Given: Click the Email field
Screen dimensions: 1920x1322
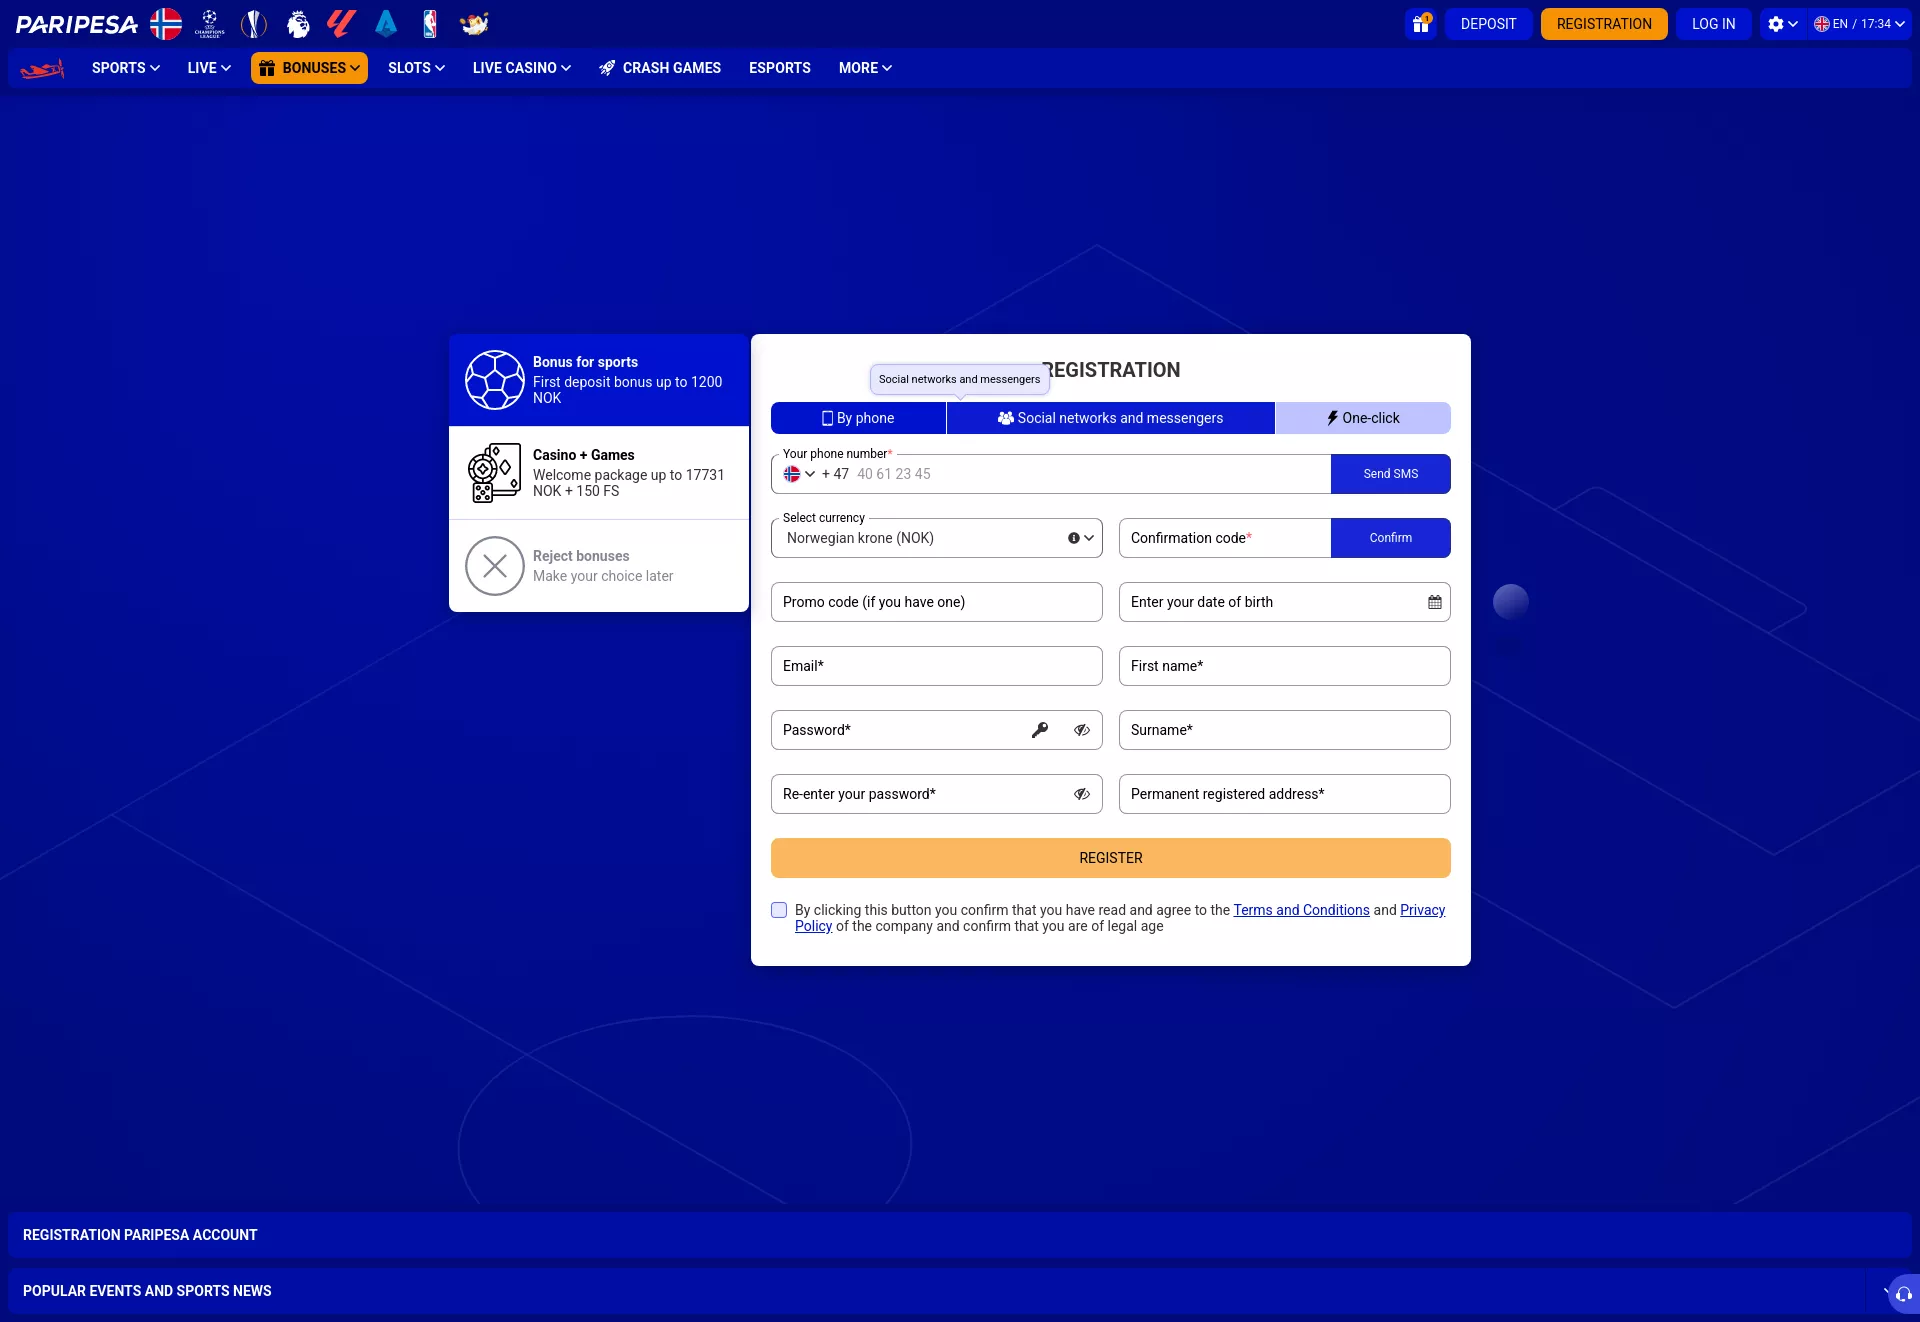Looking at the screenshot, I should [x=937, y=666].
